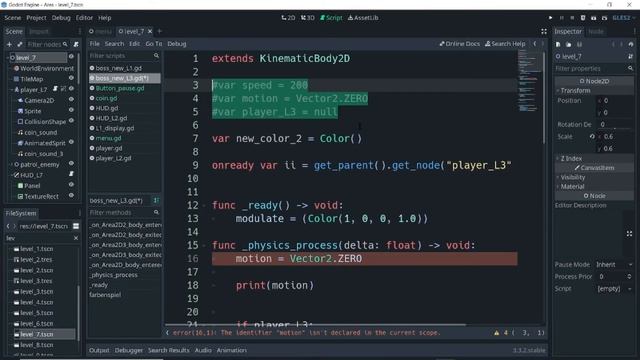Screen dimensions: 640x360
Task: Click the search icon in Filter properties
Action: [x=630, y=69]
